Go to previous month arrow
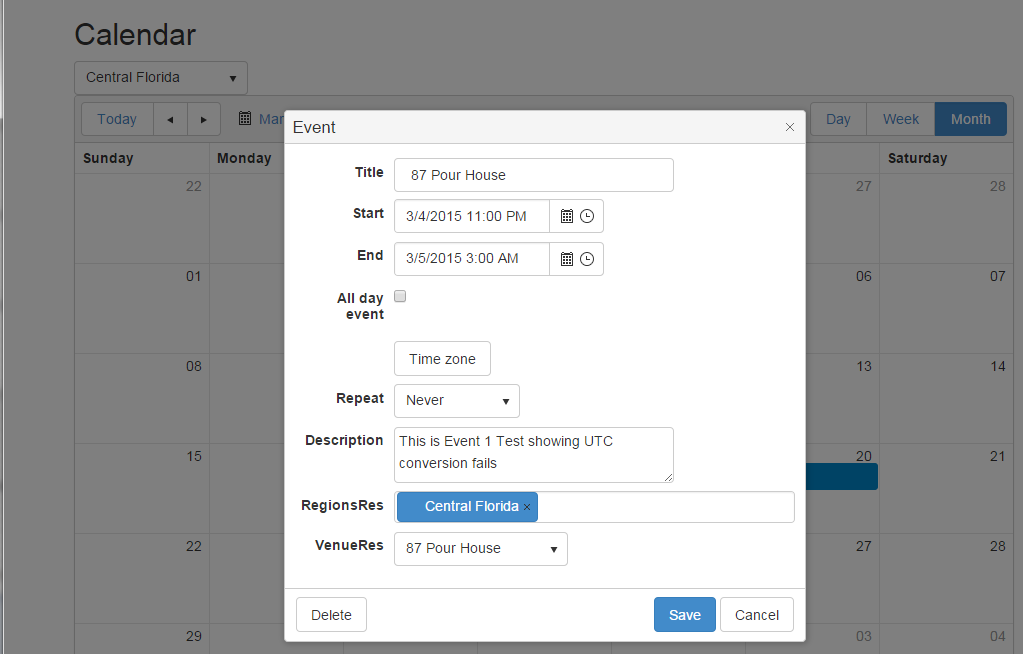This screenshot has width=1023, height=654. (170, 119)
